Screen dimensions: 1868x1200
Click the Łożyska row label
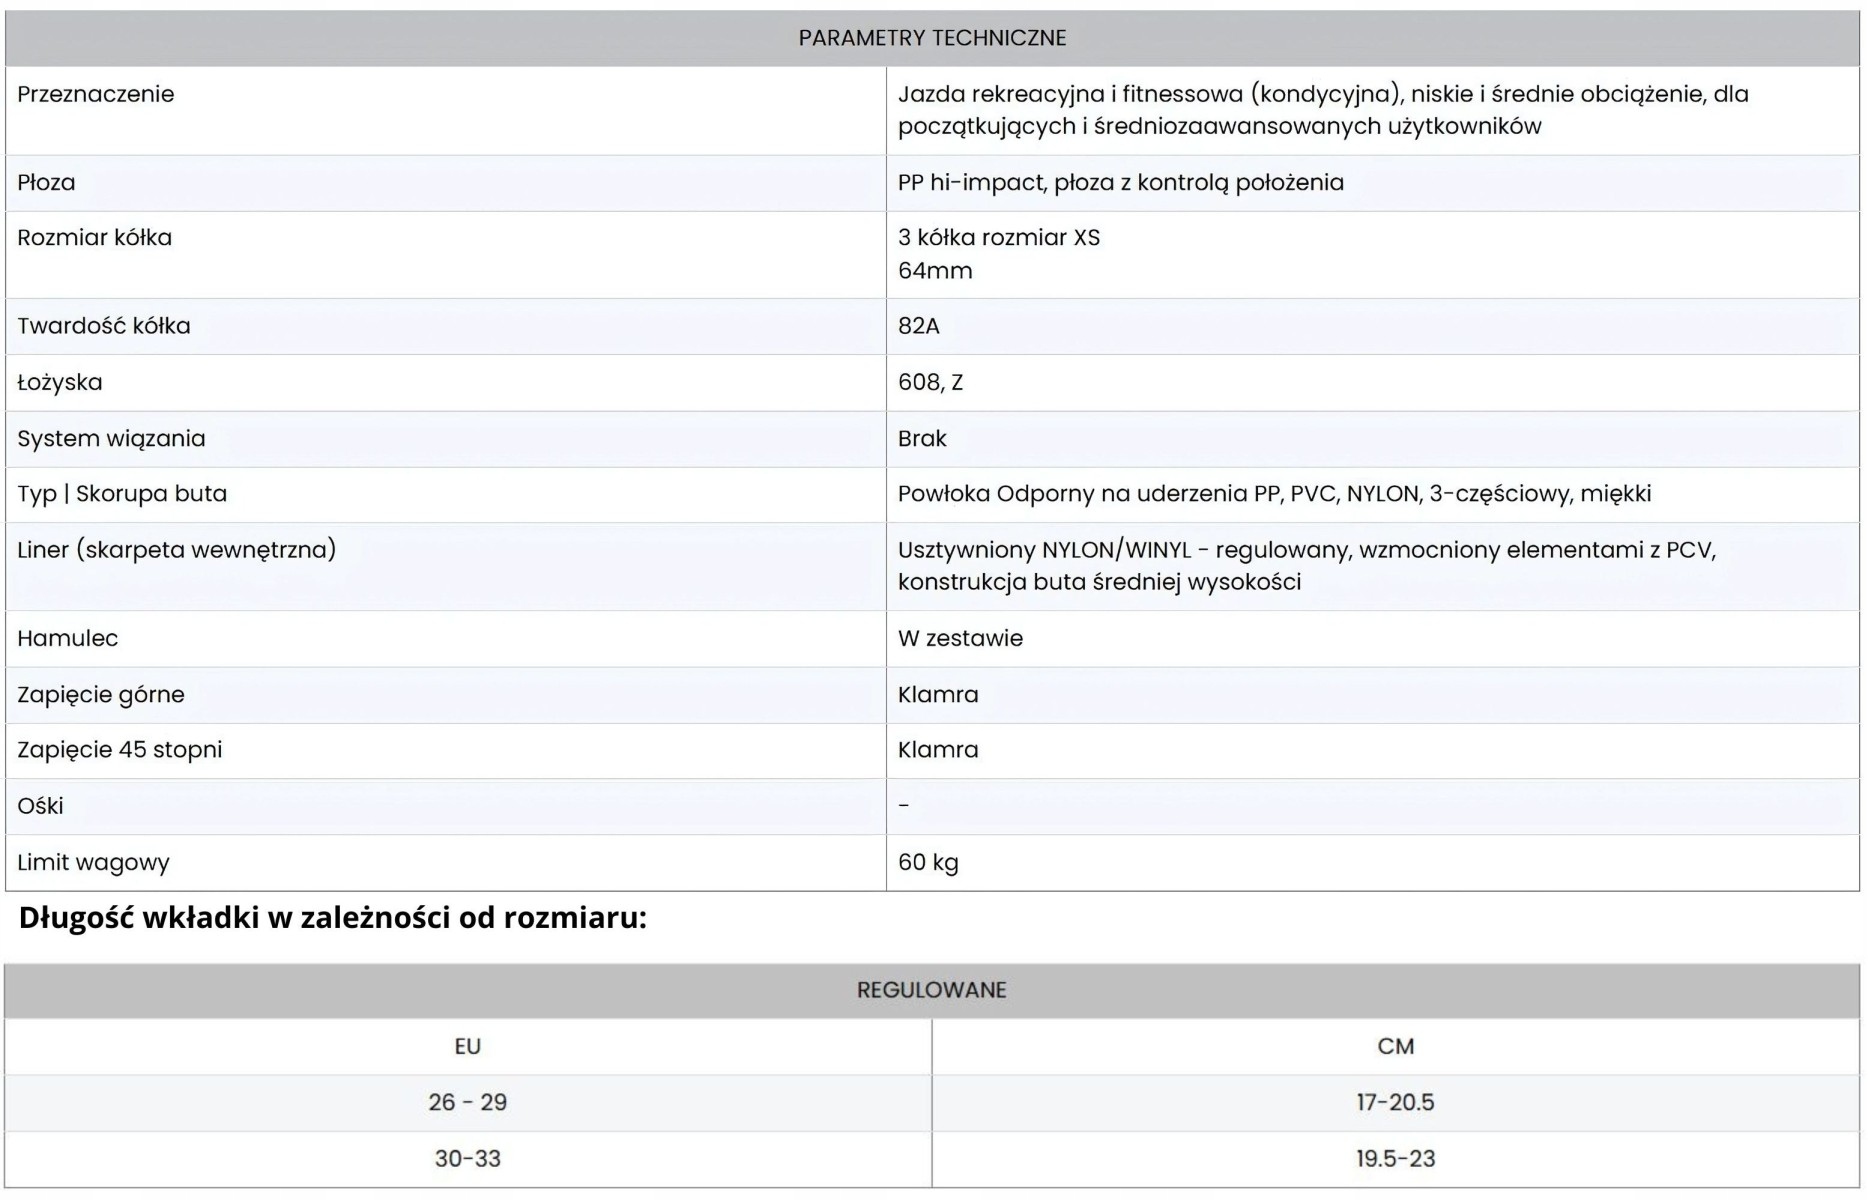(60, 382)
